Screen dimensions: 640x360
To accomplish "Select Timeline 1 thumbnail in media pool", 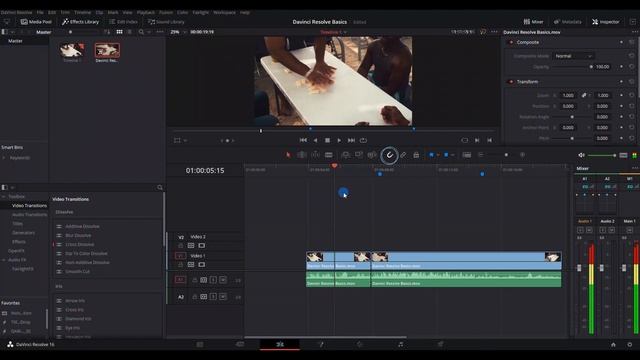I will [x=72, y=51].
